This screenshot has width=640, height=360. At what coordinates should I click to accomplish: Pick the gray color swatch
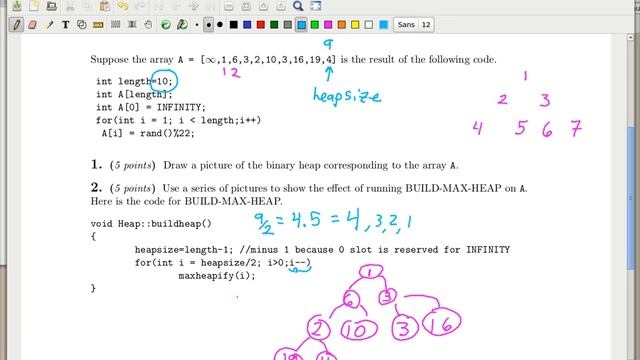point(288,25)
